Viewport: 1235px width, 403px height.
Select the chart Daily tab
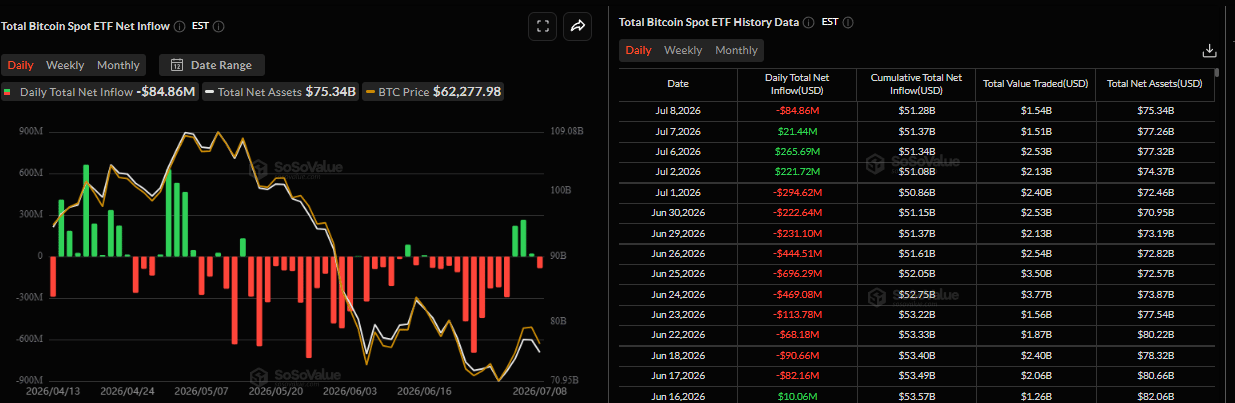(21, 65)
